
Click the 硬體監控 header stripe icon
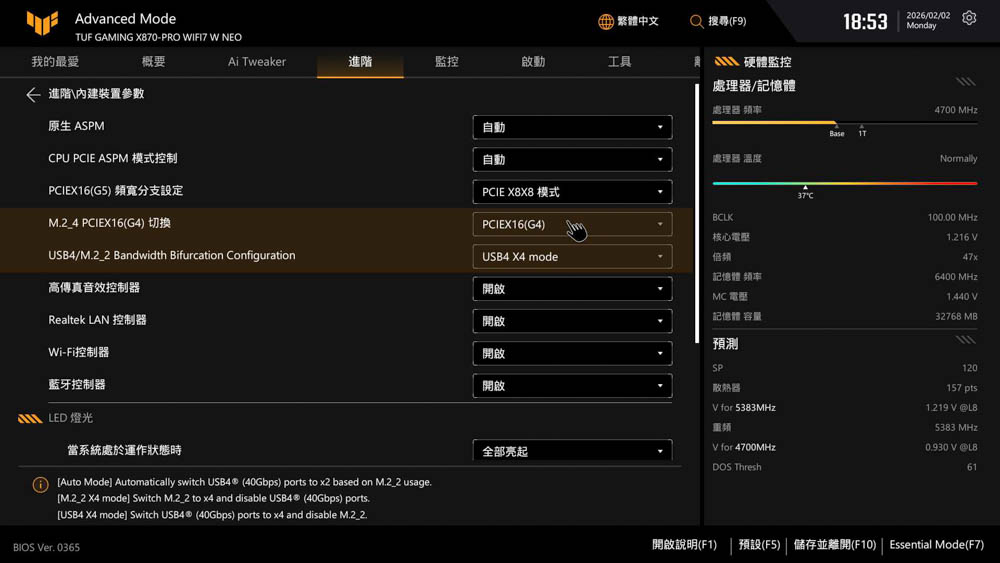point(727,61)
